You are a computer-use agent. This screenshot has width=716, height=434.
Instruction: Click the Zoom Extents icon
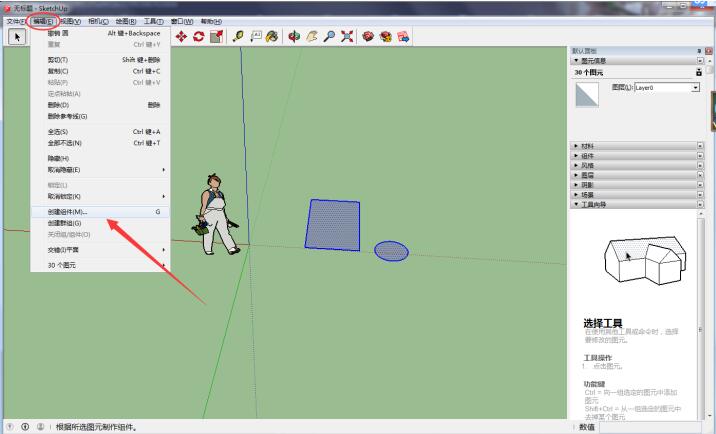pyautogui.click(x=348, y=37)
